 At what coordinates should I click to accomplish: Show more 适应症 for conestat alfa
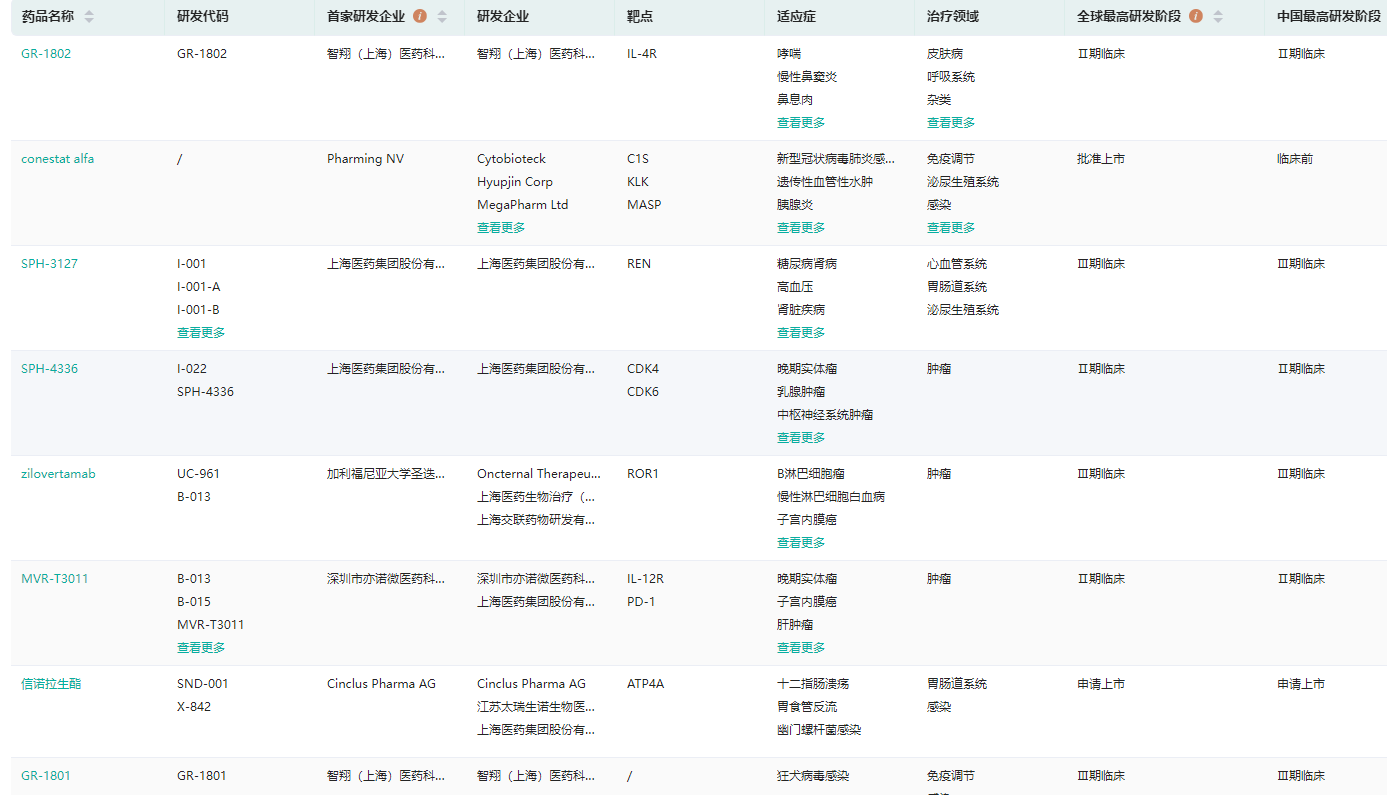tap(801, 228)
